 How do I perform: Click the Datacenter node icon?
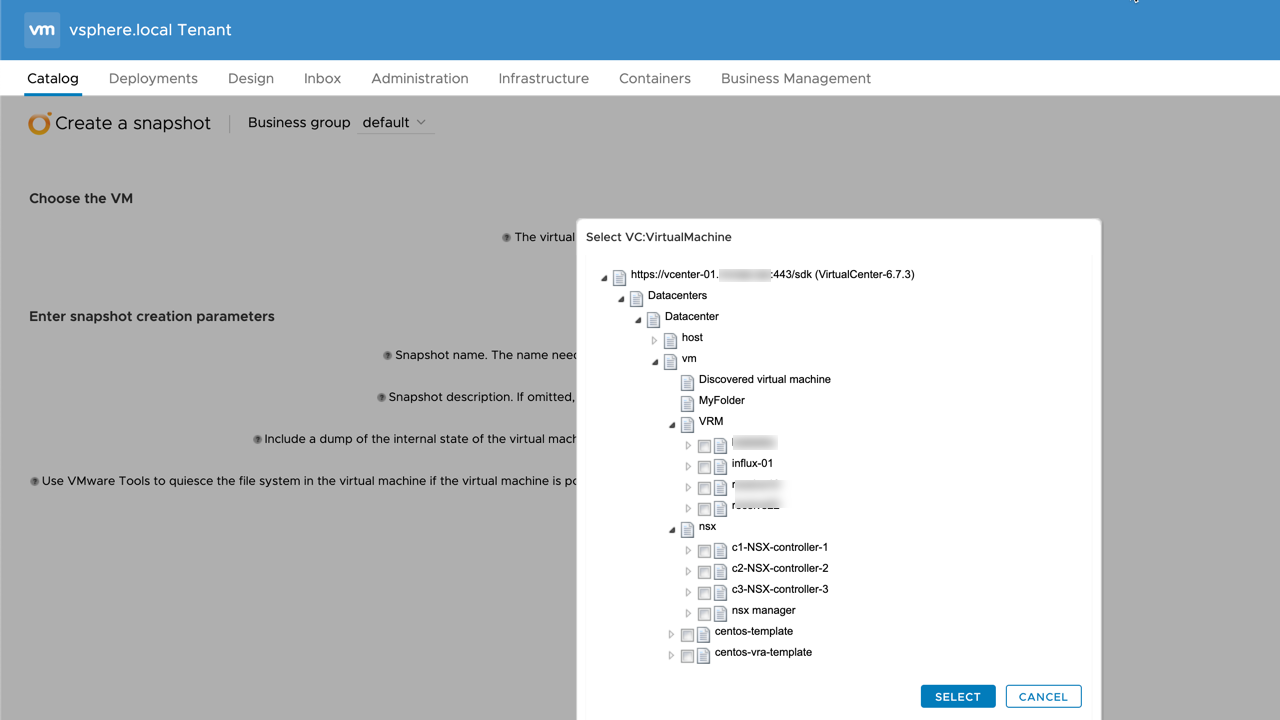tap(653, 319)
